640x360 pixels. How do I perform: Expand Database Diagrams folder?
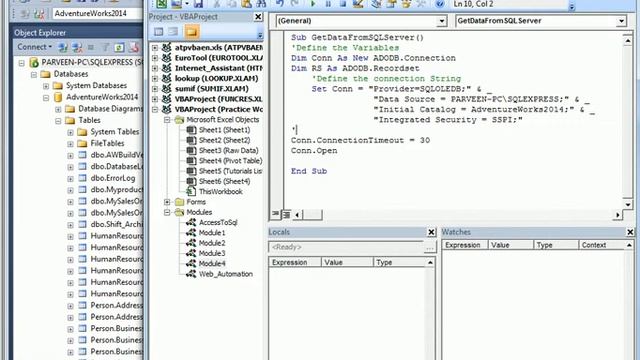(58, 109)
